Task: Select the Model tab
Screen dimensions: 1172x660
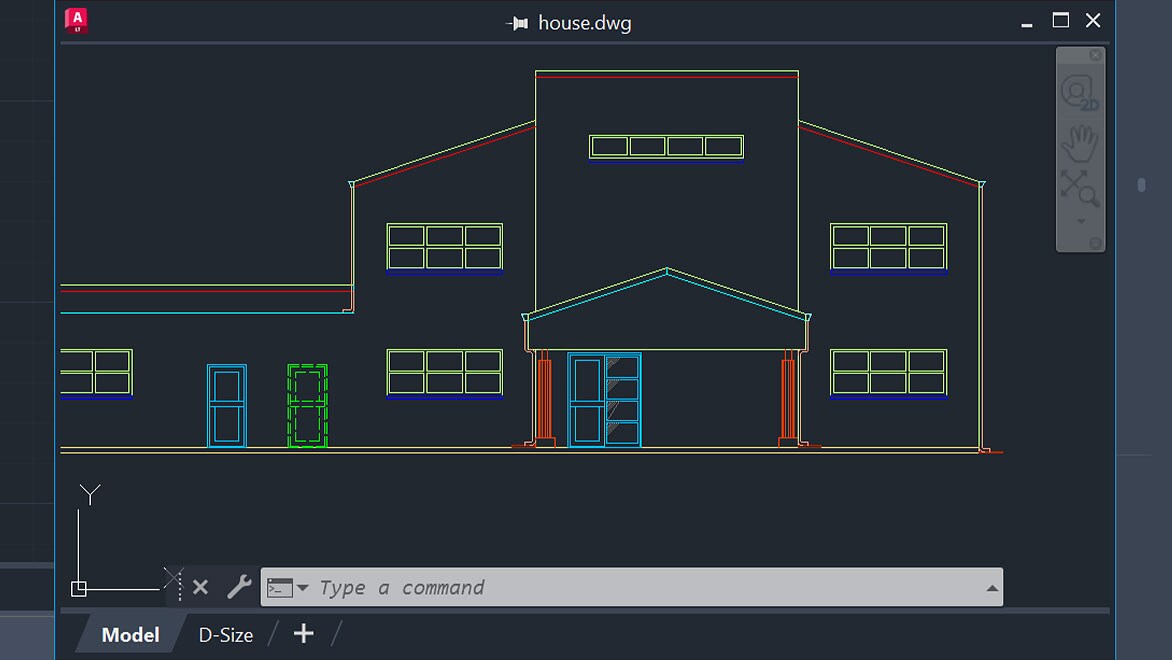Action: (x=129, y=634)
